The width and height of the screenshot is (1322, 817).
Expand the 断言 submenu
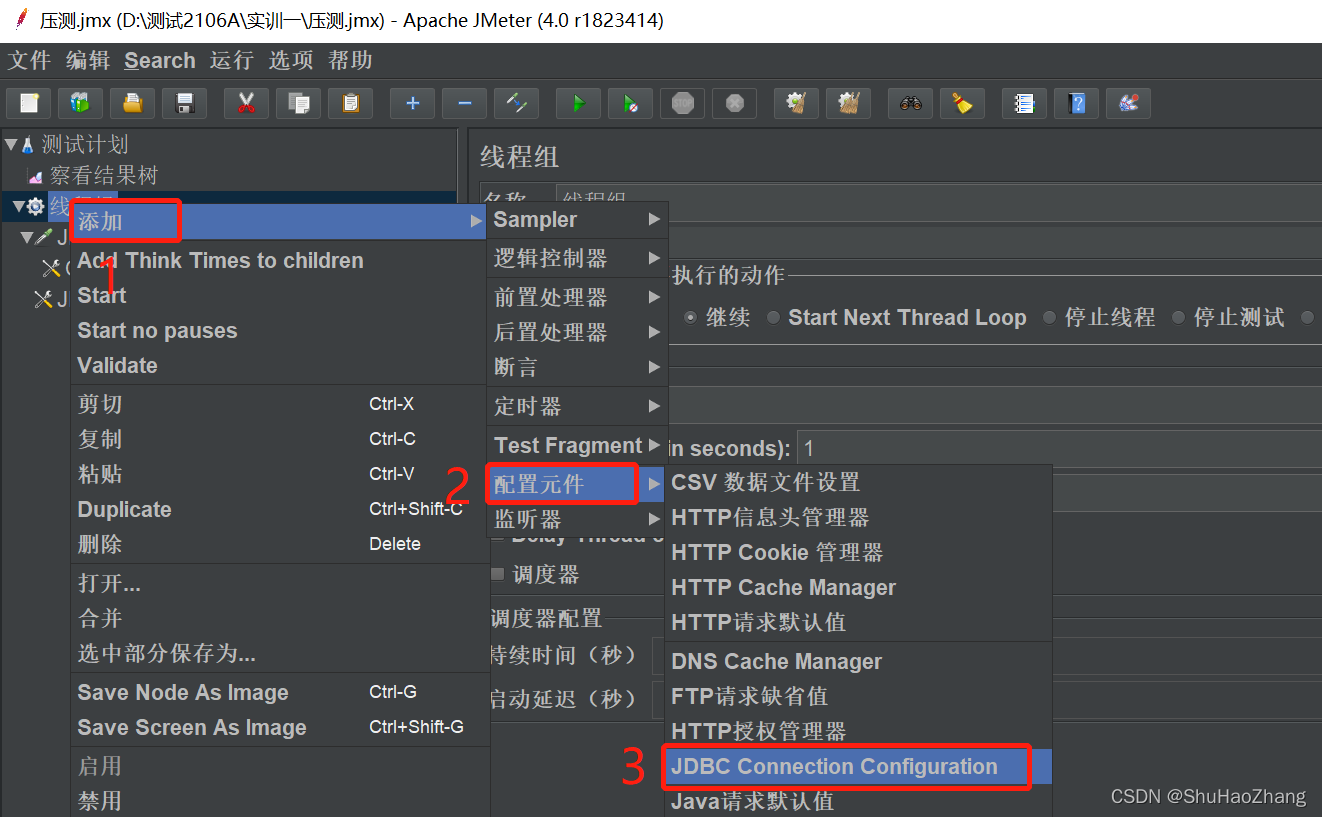tap(577, 367)
